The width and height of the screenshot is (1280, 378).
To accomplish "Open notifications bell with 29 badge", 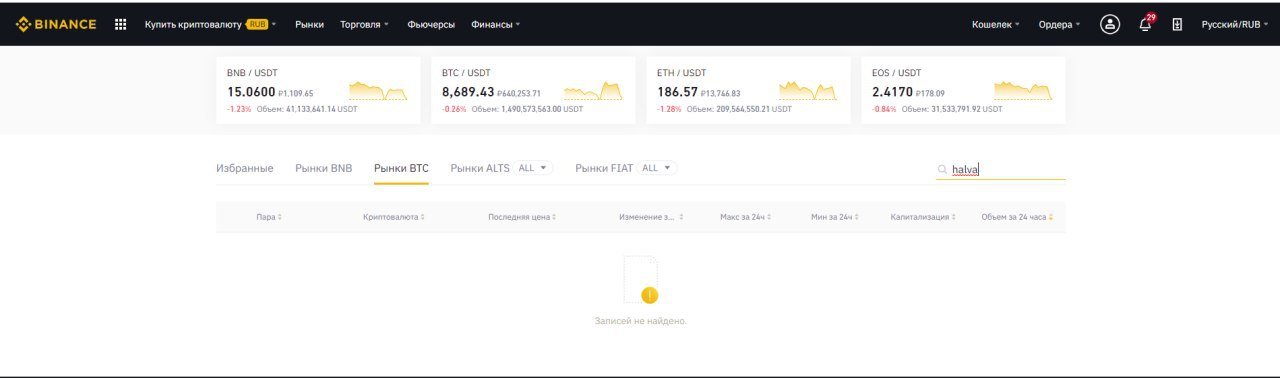I will (1146, 24).
